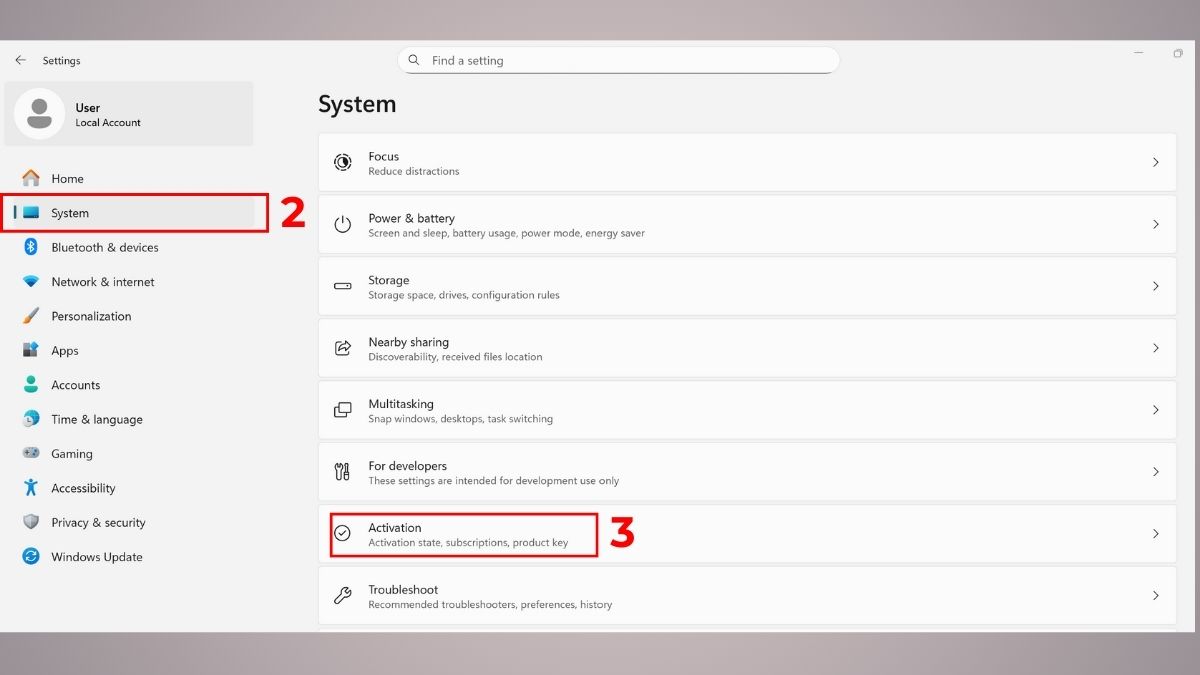This screenshot has width=1200, height=675.
Task: Click the Local Account profile card
Action: [129, 114]
